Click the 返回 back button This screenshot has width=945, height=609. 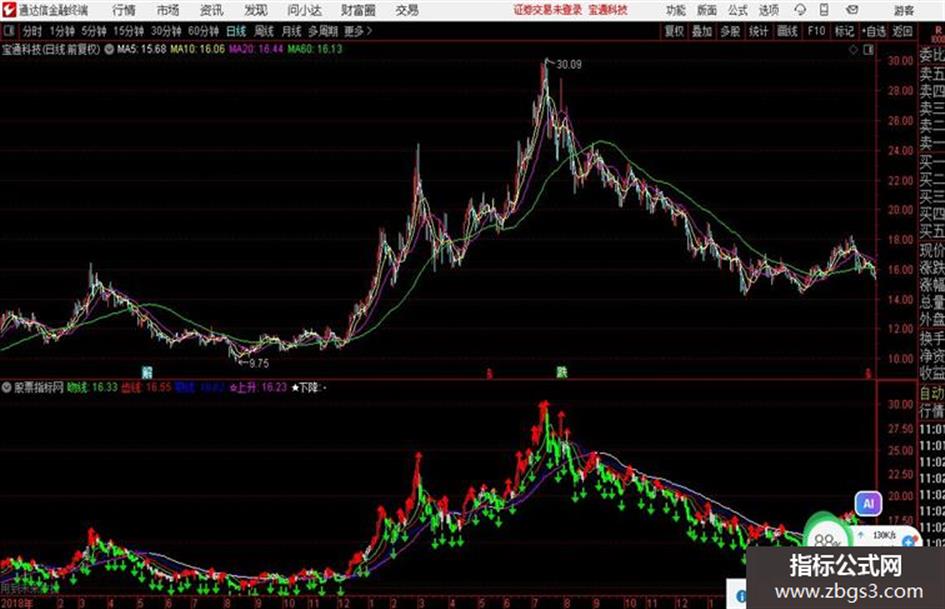click(x=902, y=31)
